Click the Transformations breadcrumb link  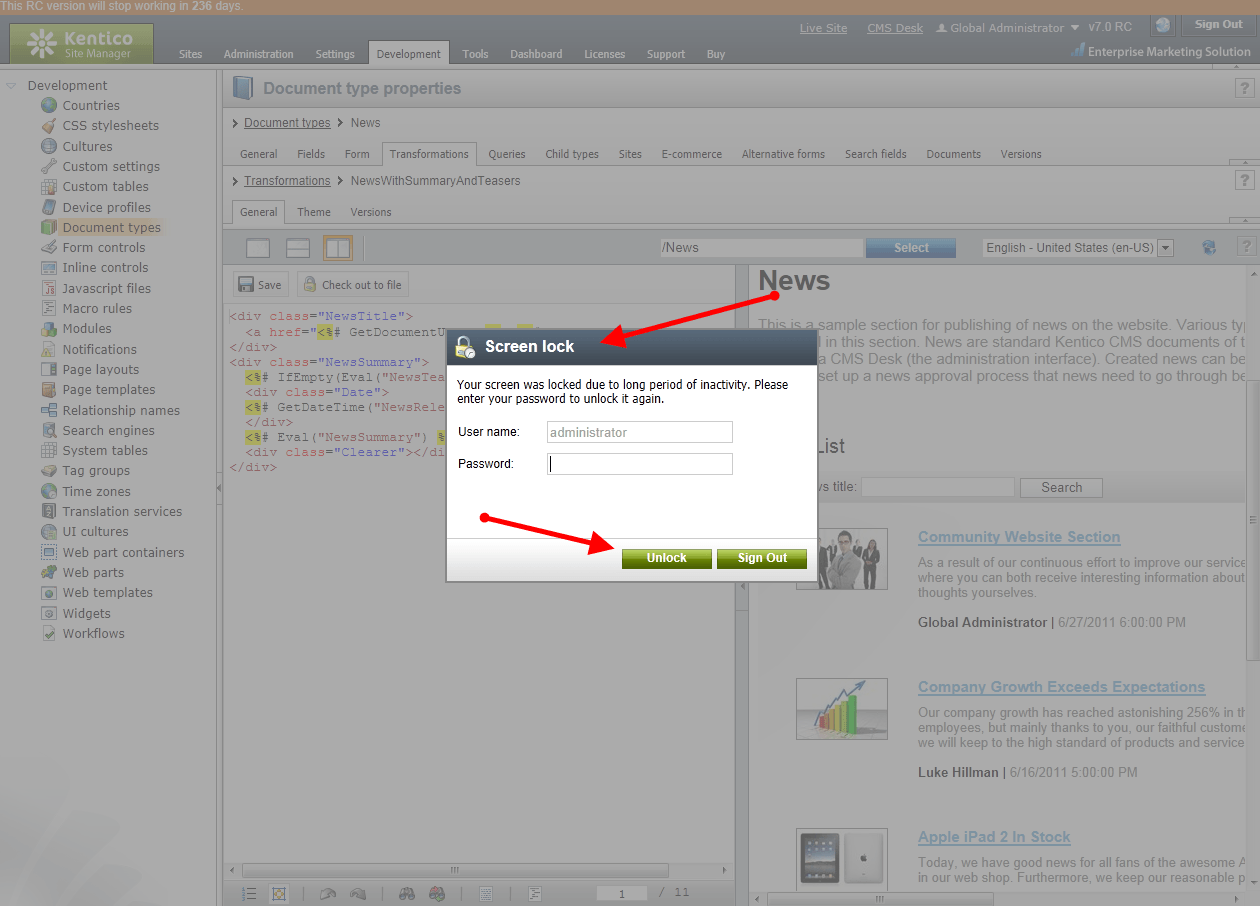[287, 181]
